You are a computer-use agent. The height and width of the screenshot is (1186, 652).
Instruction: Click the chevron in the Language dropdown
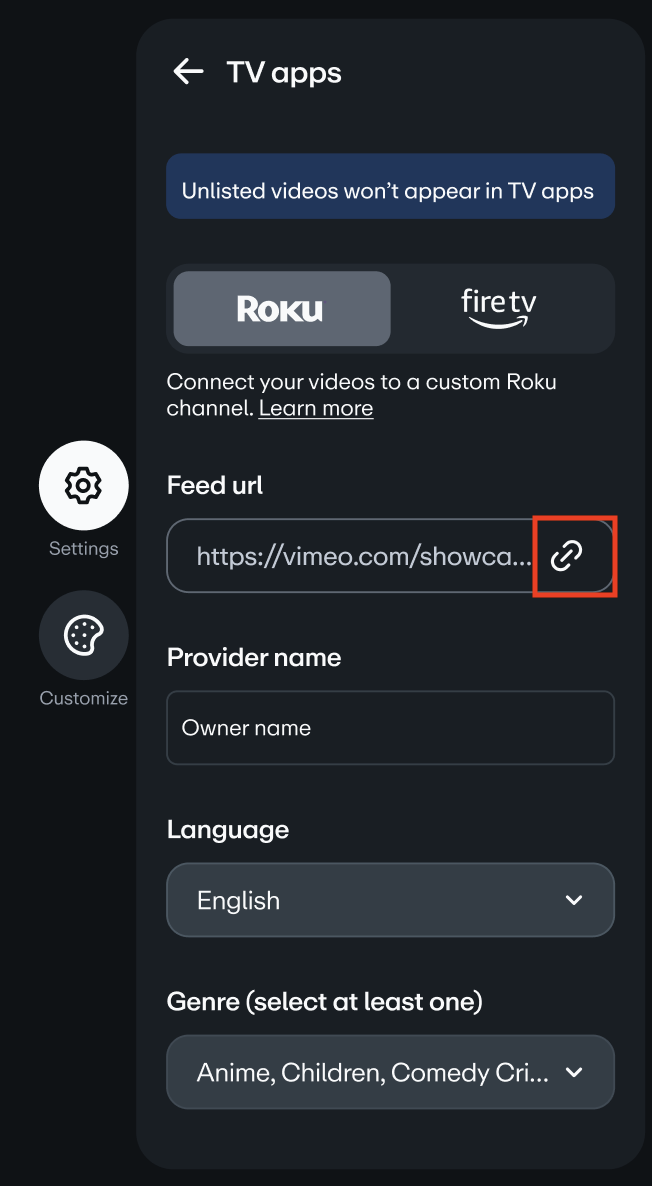574,900
